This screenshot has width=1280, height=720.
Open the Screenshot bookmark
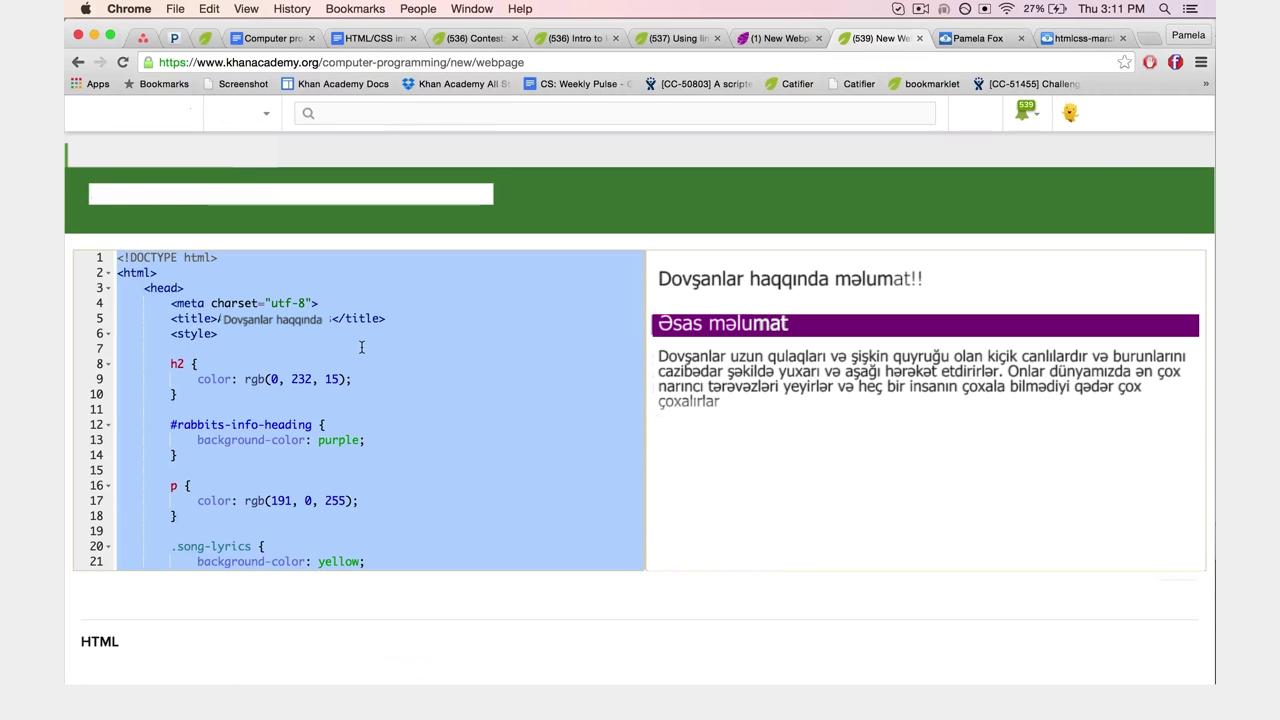(235, 84)
